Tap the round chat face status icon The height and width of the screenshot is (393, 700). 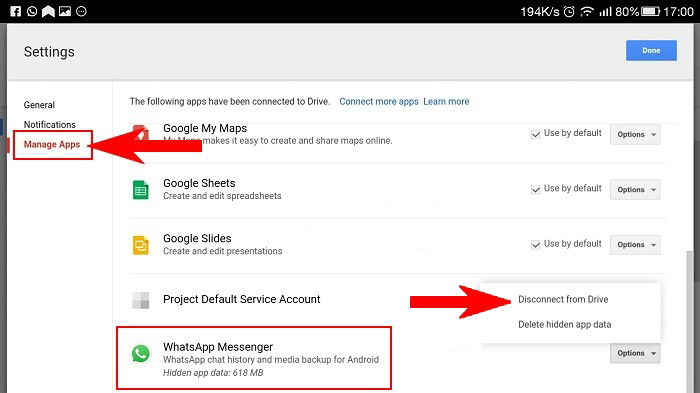[x=81, y=11]
